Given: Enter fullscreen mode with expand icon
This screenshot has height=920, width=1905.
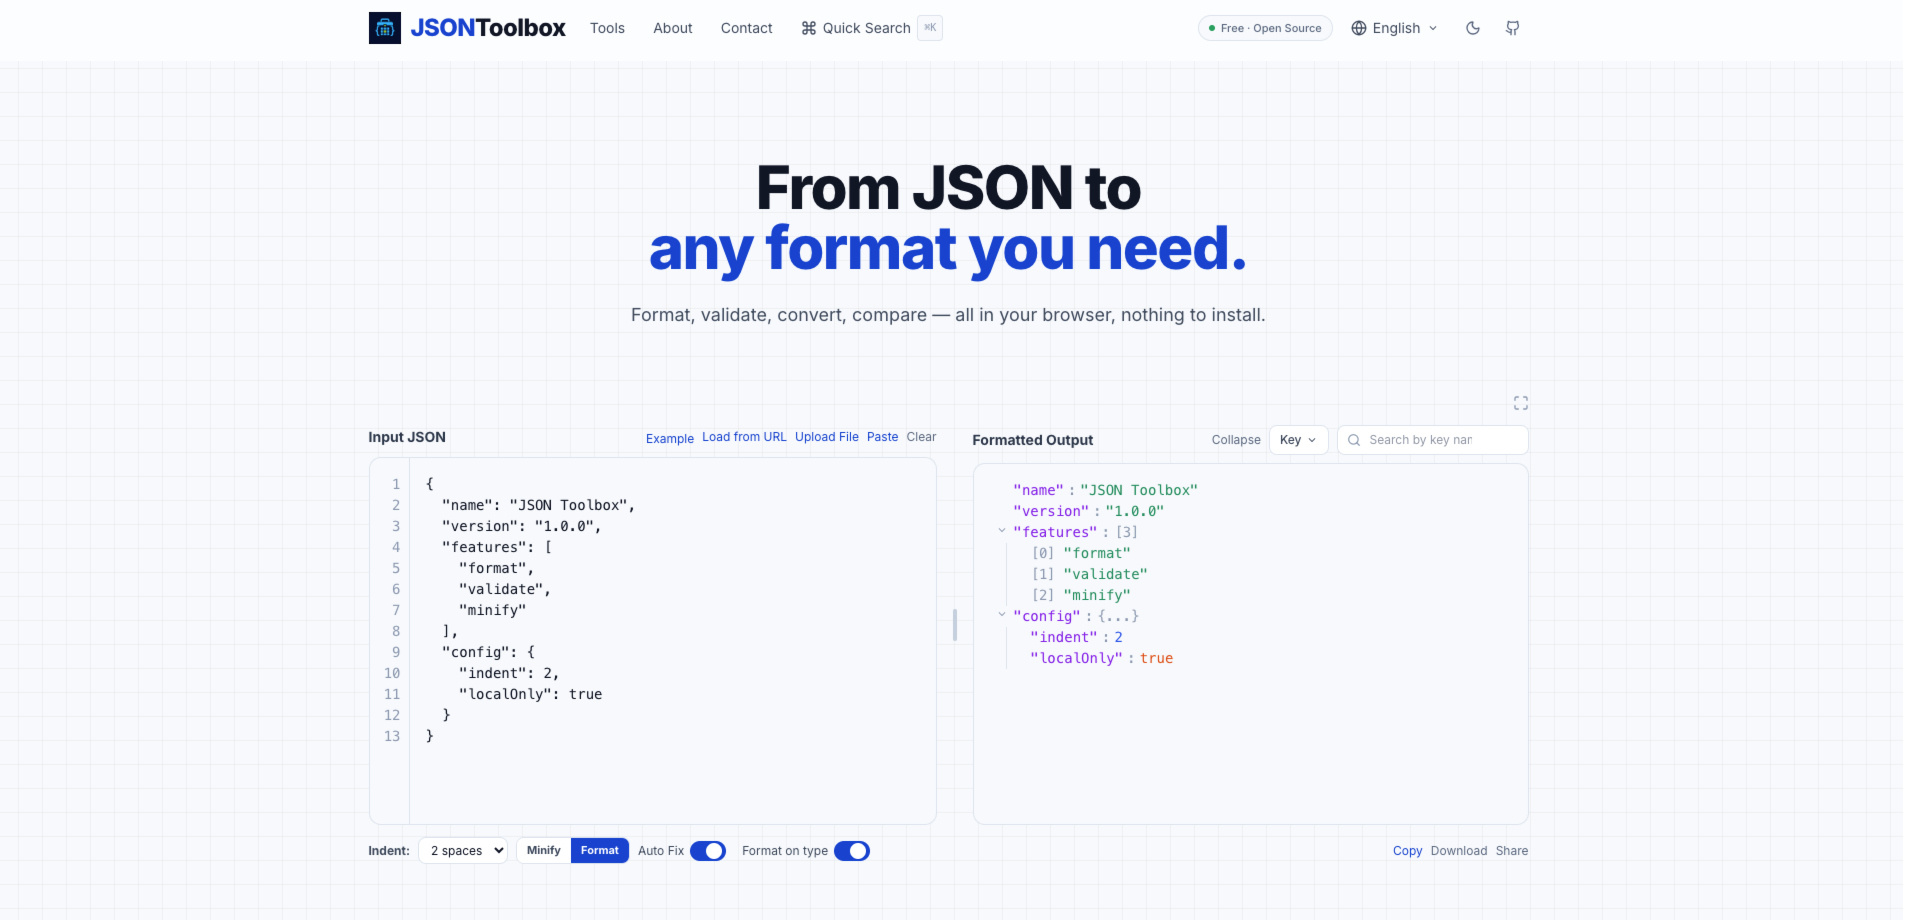Looking at the screenshot, I should [1521, 403].
